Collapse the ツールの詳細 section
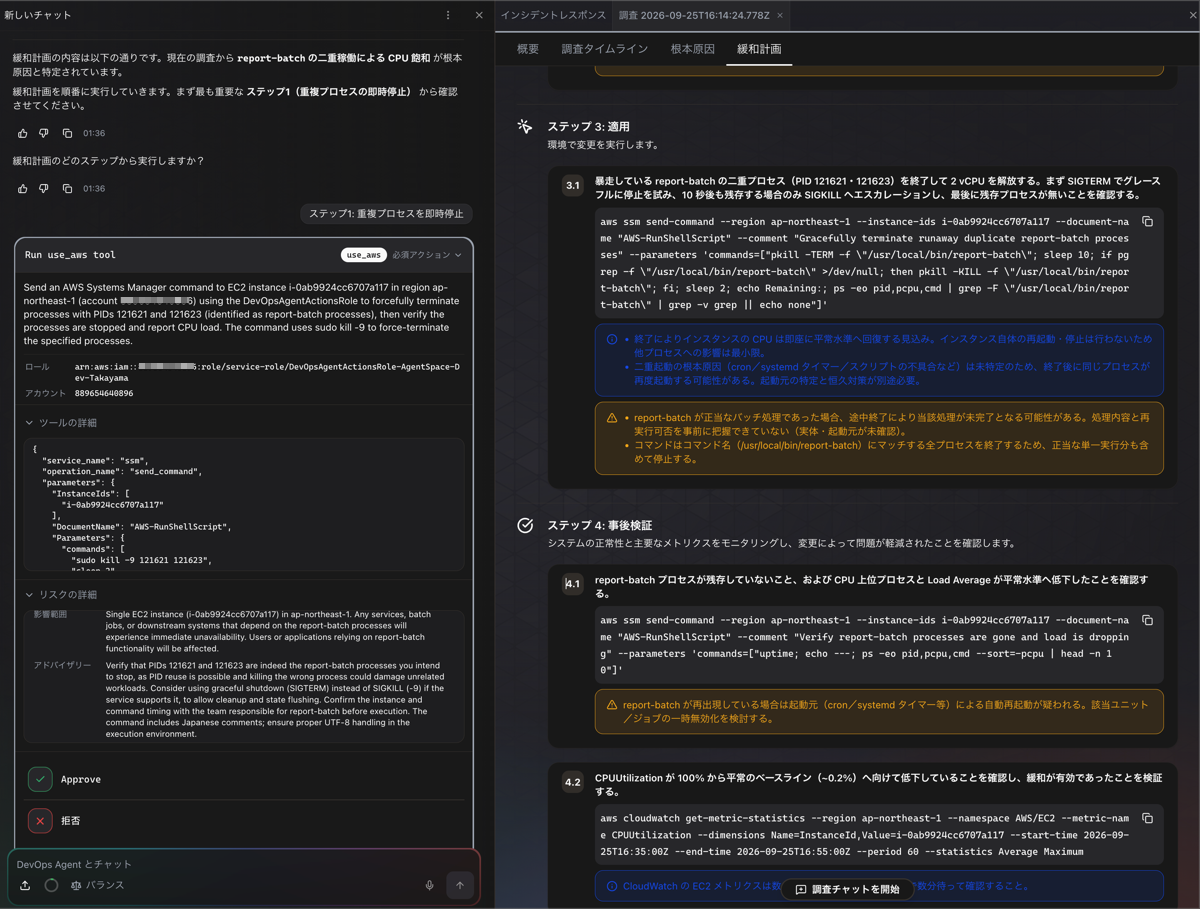 [62, 423]
